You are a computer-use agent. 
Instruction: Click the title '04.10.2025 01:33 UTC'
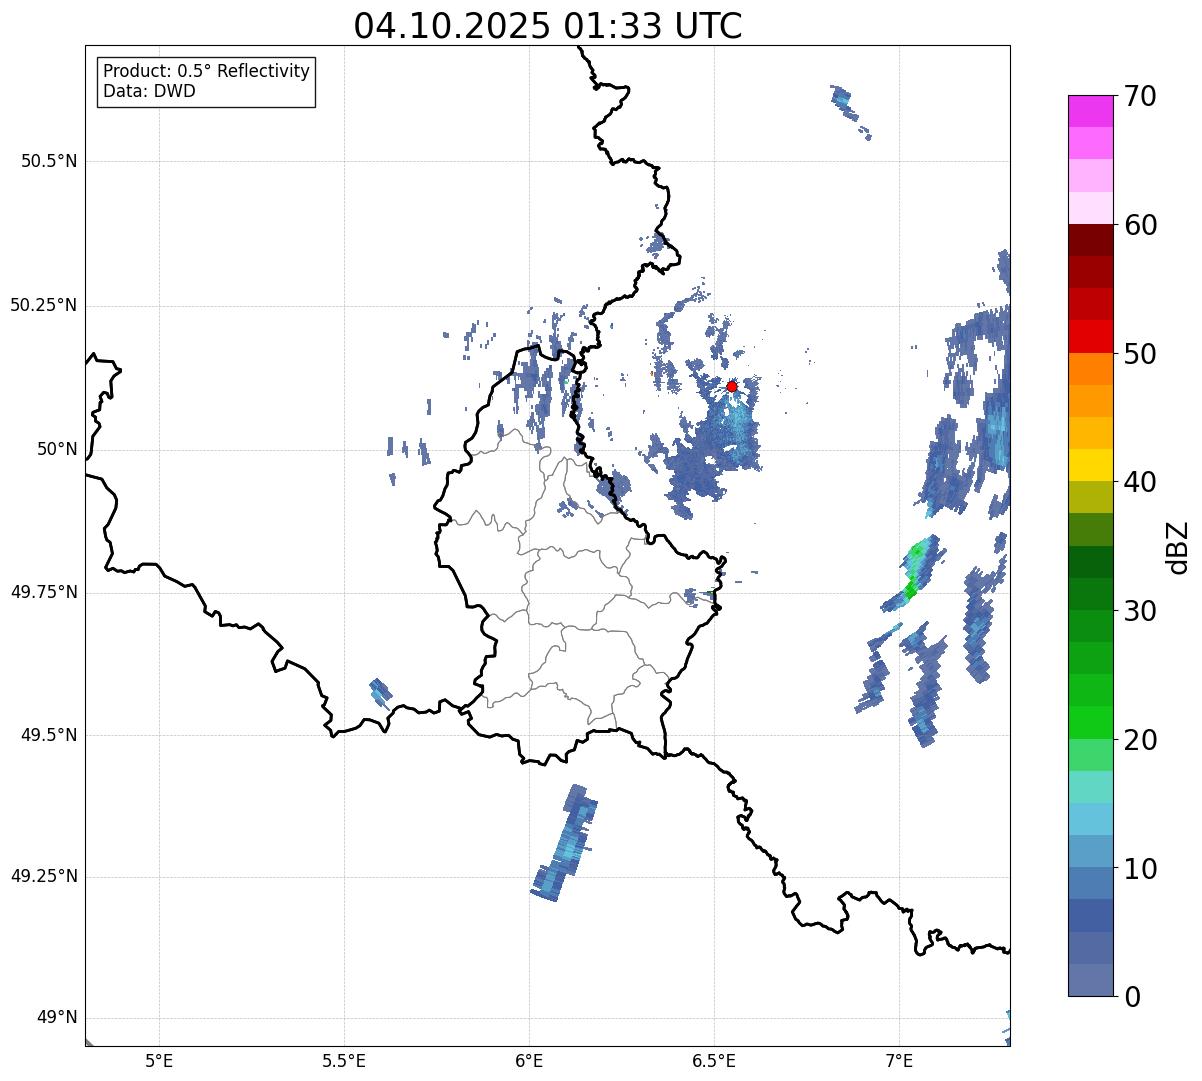pyautogui.click(x=548, y=26)
